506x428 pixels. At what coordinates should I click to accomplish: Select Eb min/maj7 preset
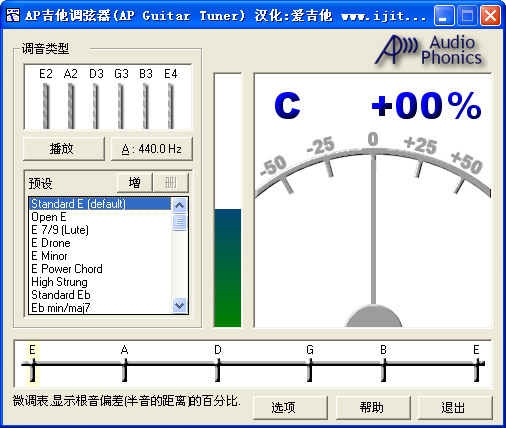(x=100, y=307)
